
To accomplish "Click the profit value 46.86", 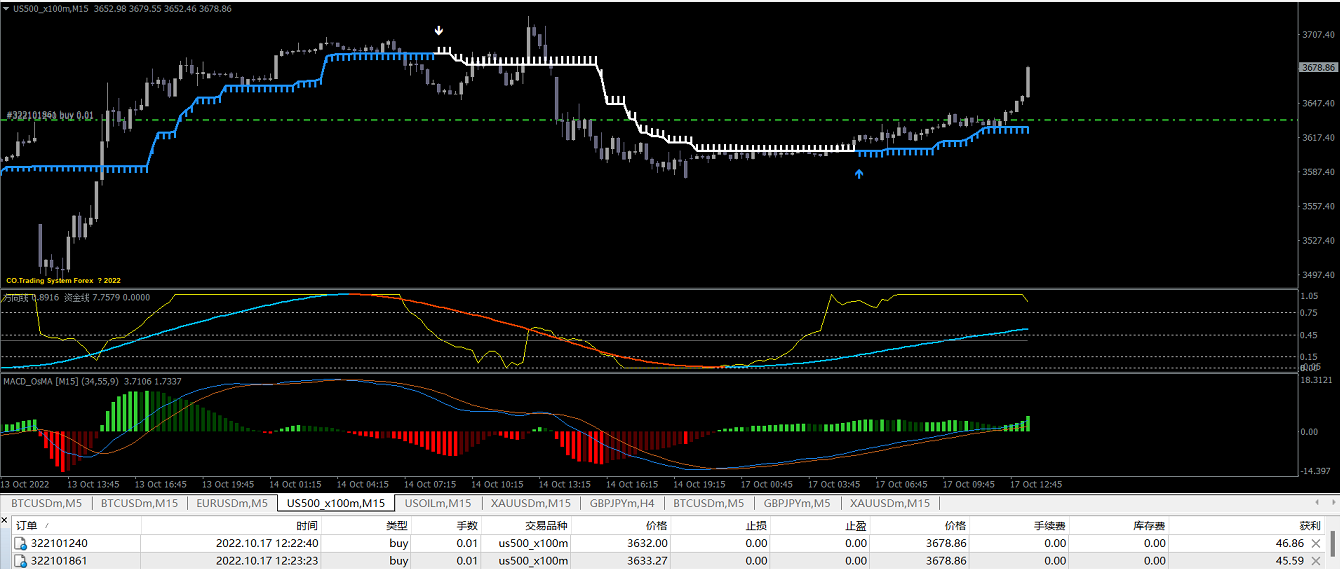I will click(x=1289, y=543).
